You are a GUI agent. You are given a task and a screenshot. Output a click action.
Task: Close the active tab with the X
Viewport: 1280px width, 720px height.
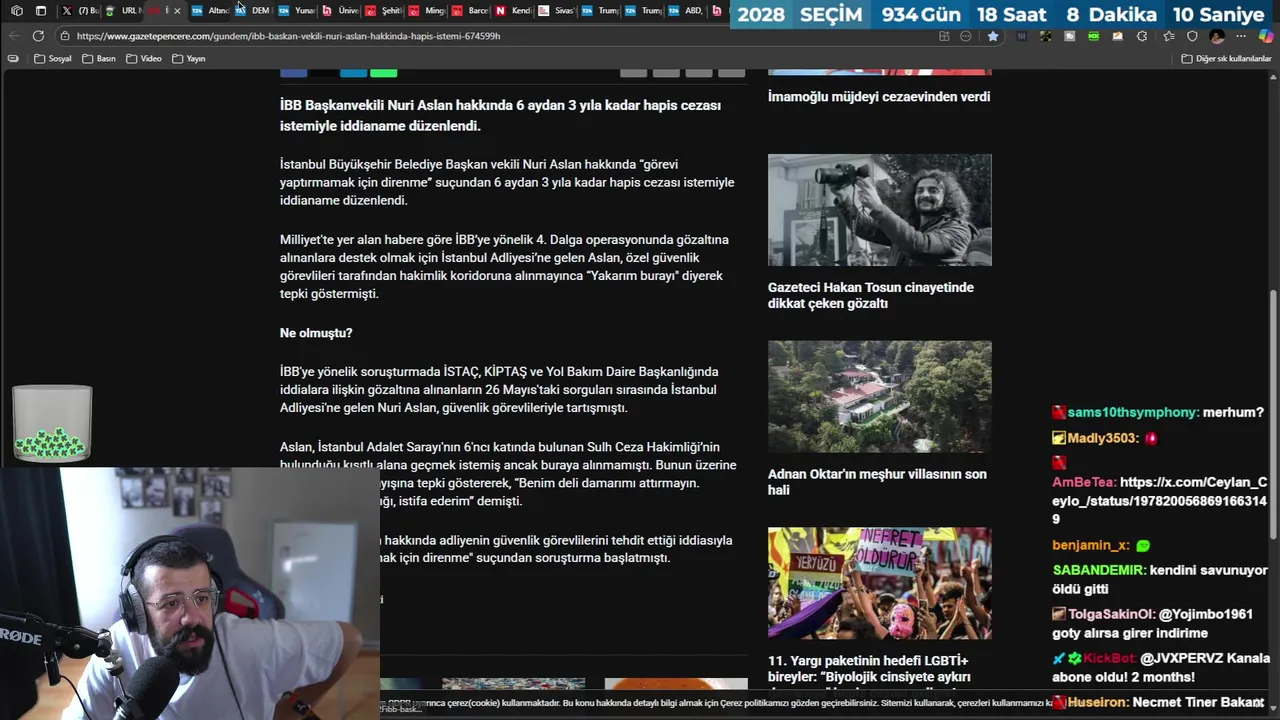(177, 11)
